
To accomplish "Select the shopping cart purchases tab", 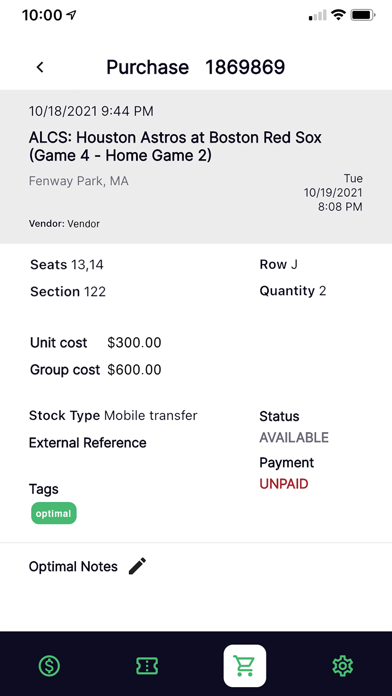I will pyautogui.click(x=245, y=666).
